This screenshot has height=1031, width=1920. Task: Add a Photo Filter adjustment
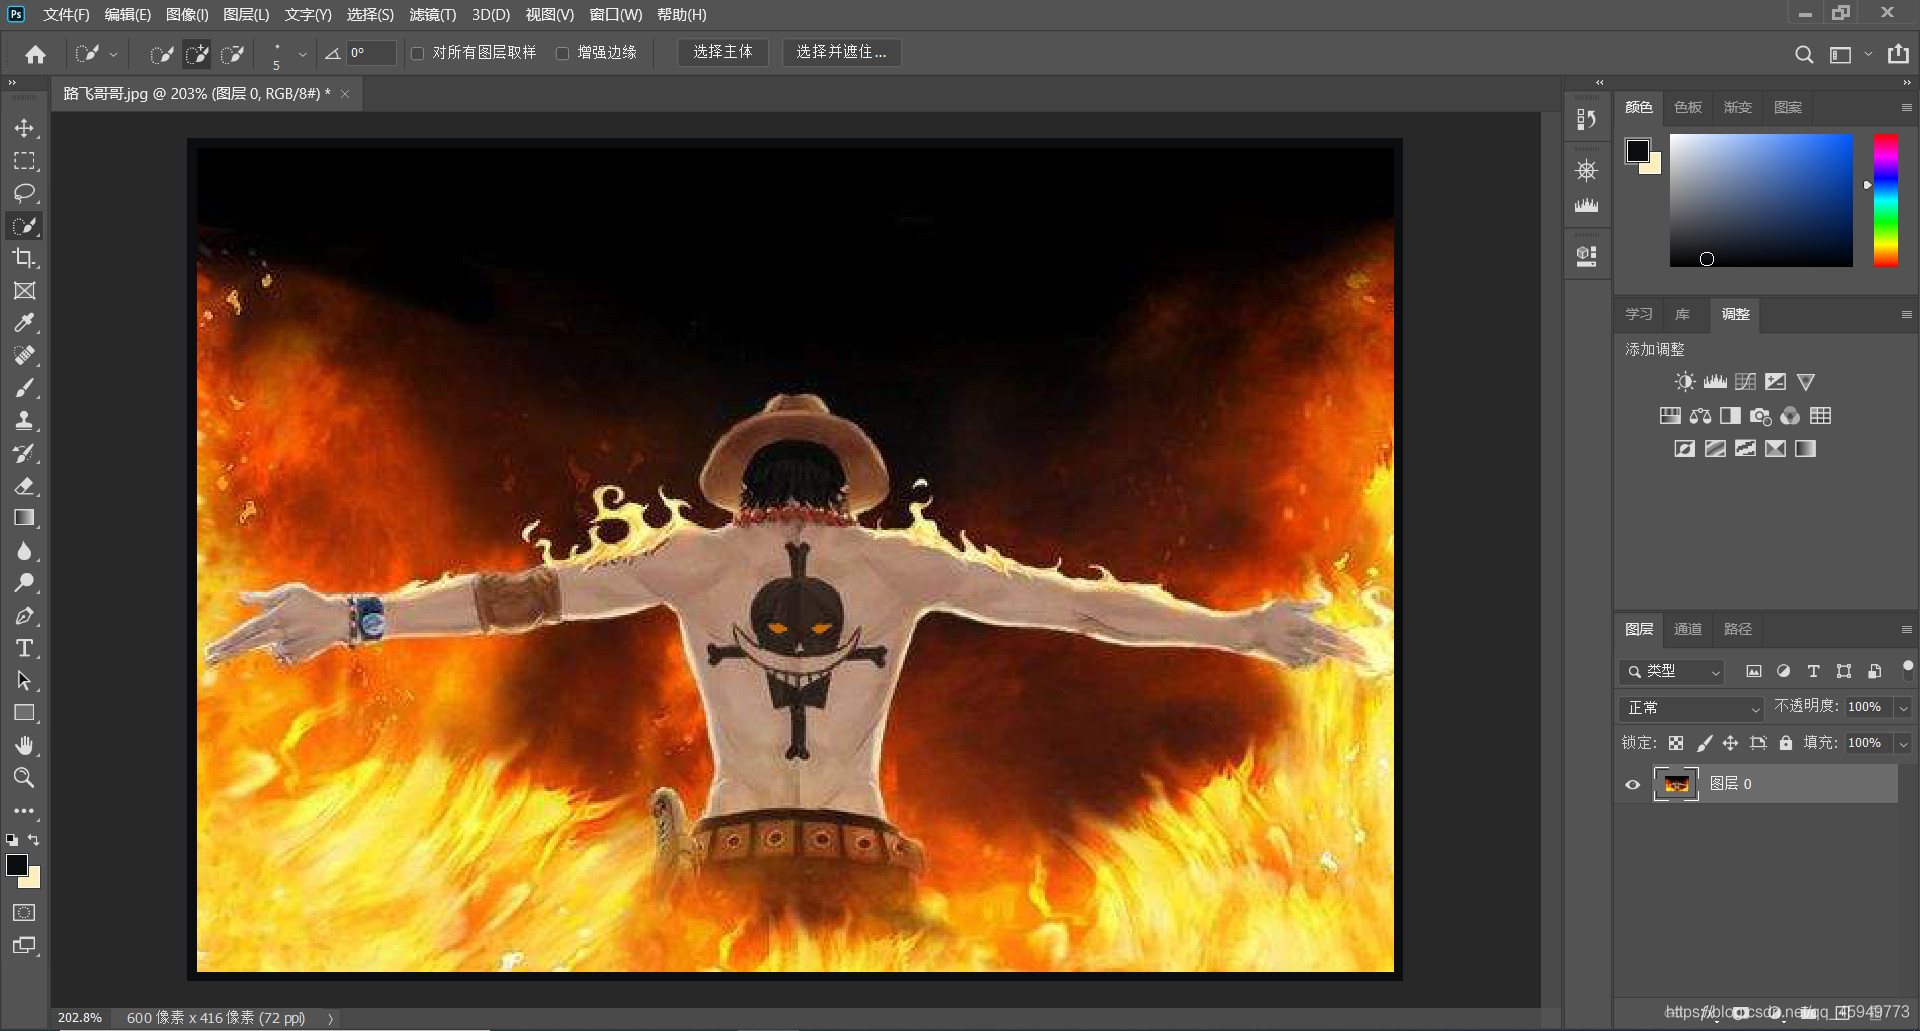pos(1760,416)
